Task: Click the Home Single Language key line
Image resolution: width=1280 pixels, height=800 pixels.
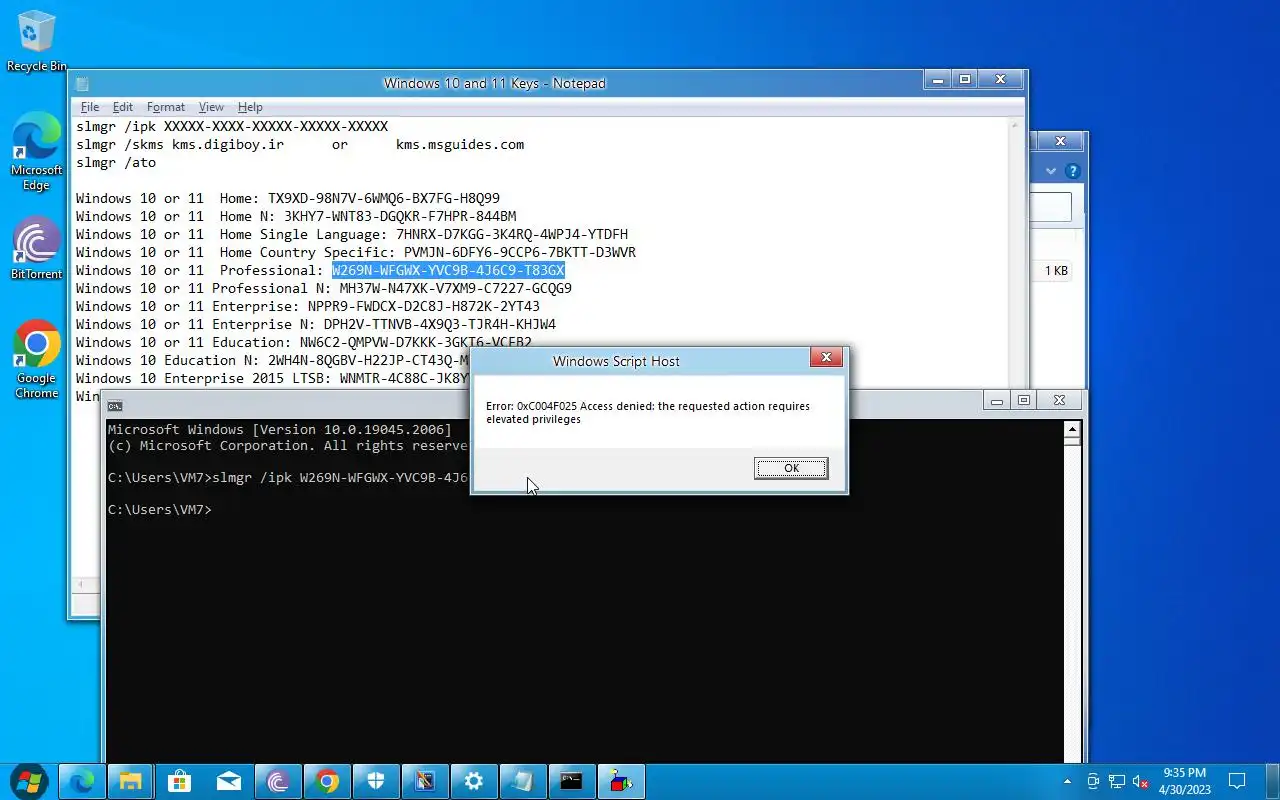Action: pos(352,234)
